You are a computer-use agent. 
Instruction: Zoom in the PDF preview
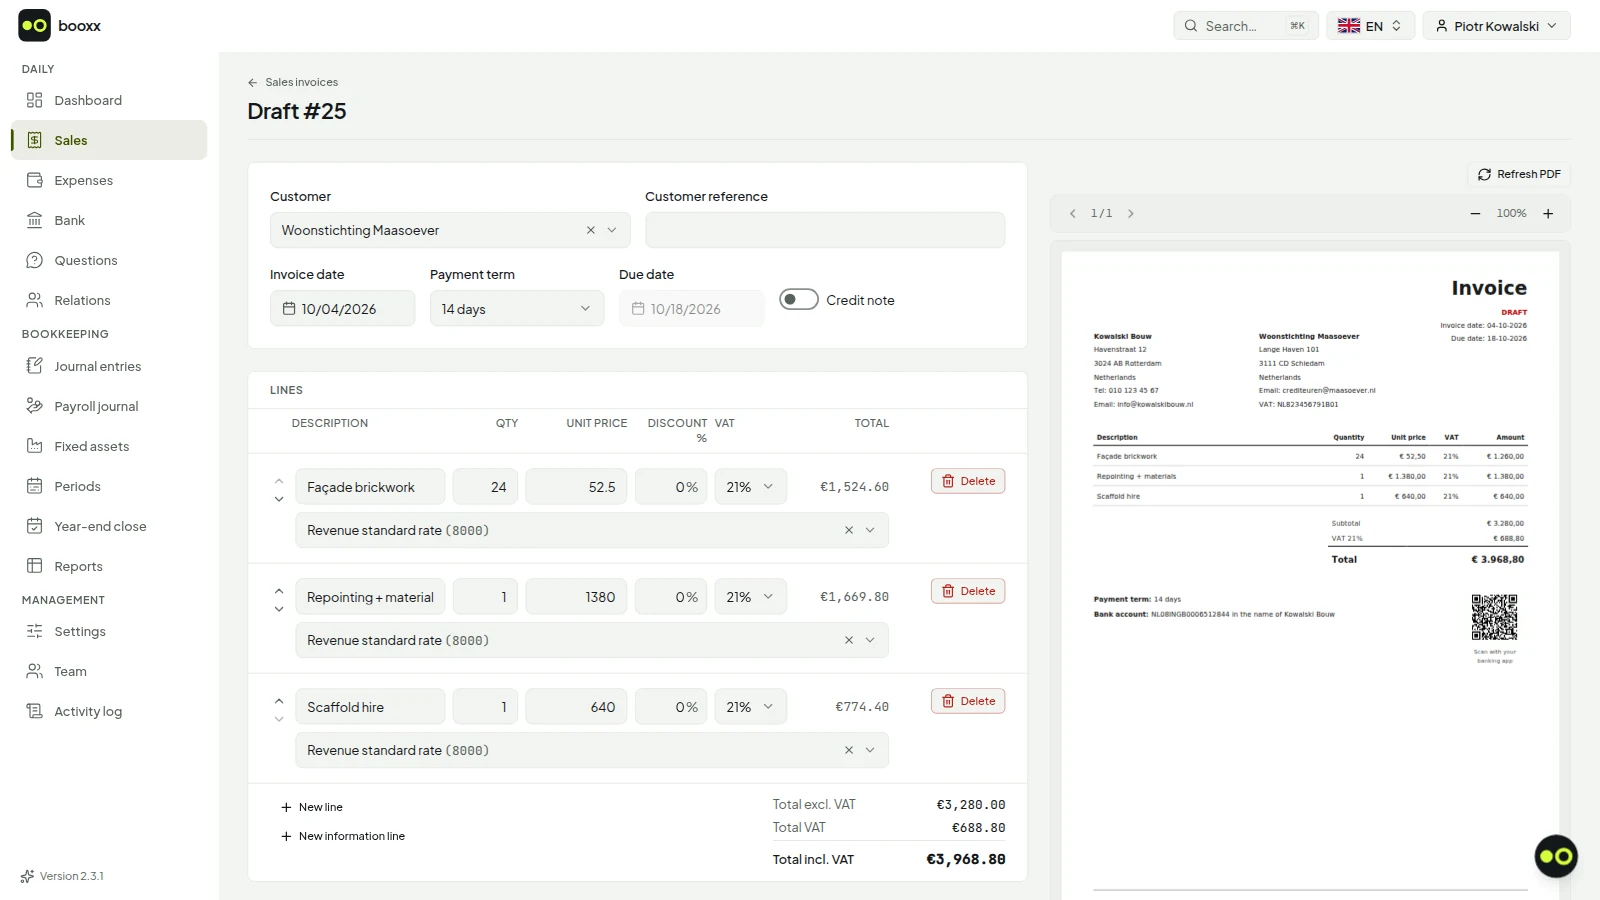point(1548,214)
